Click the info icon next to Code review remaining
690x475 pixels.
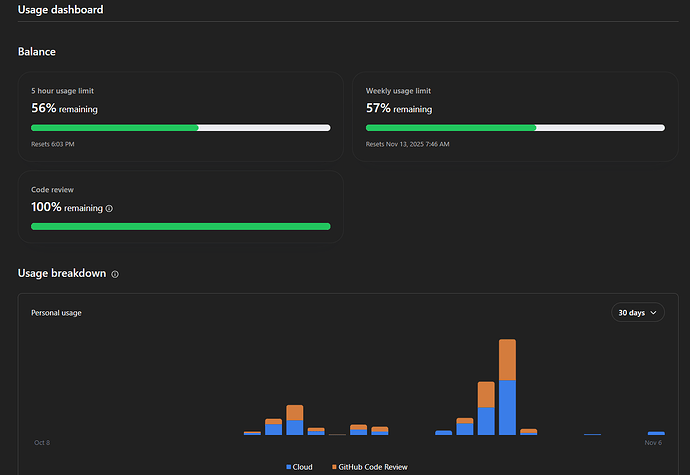click(x=109, y=209)
